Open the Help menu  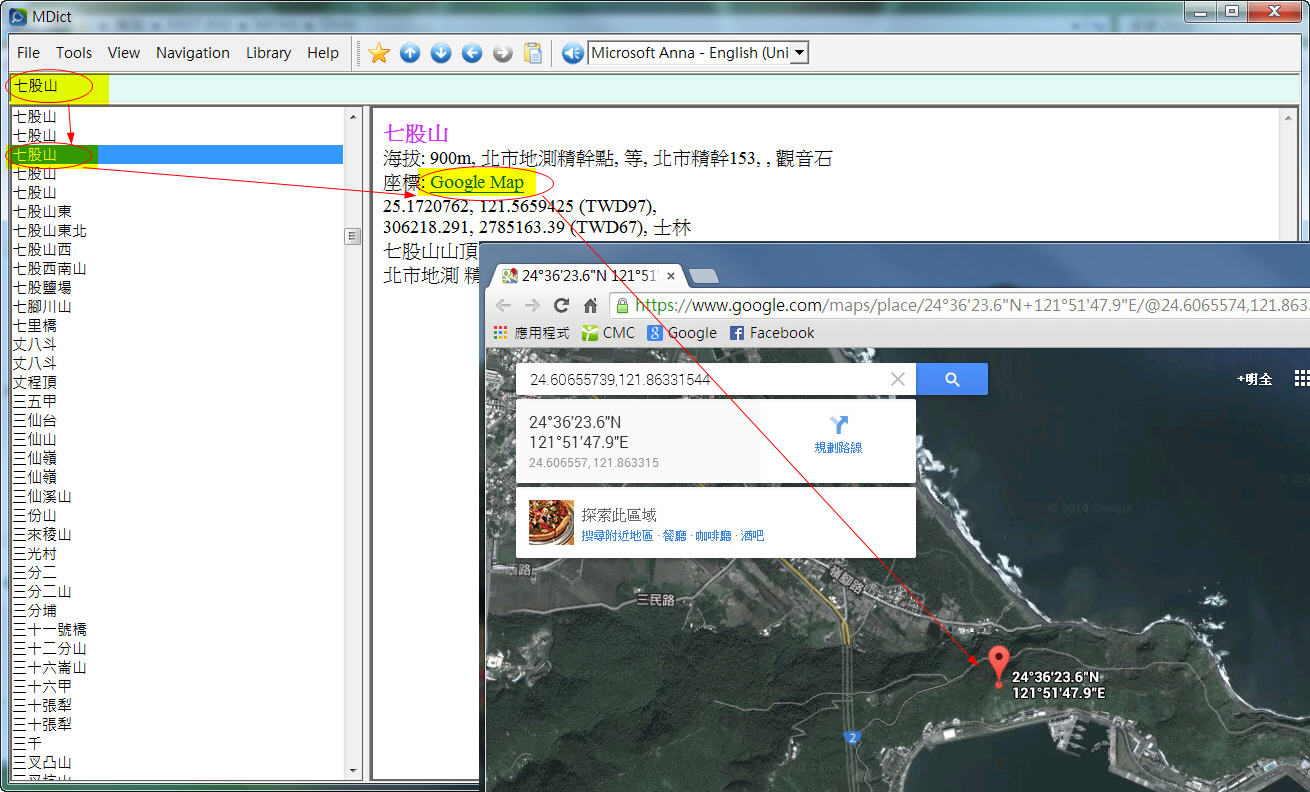323,53
